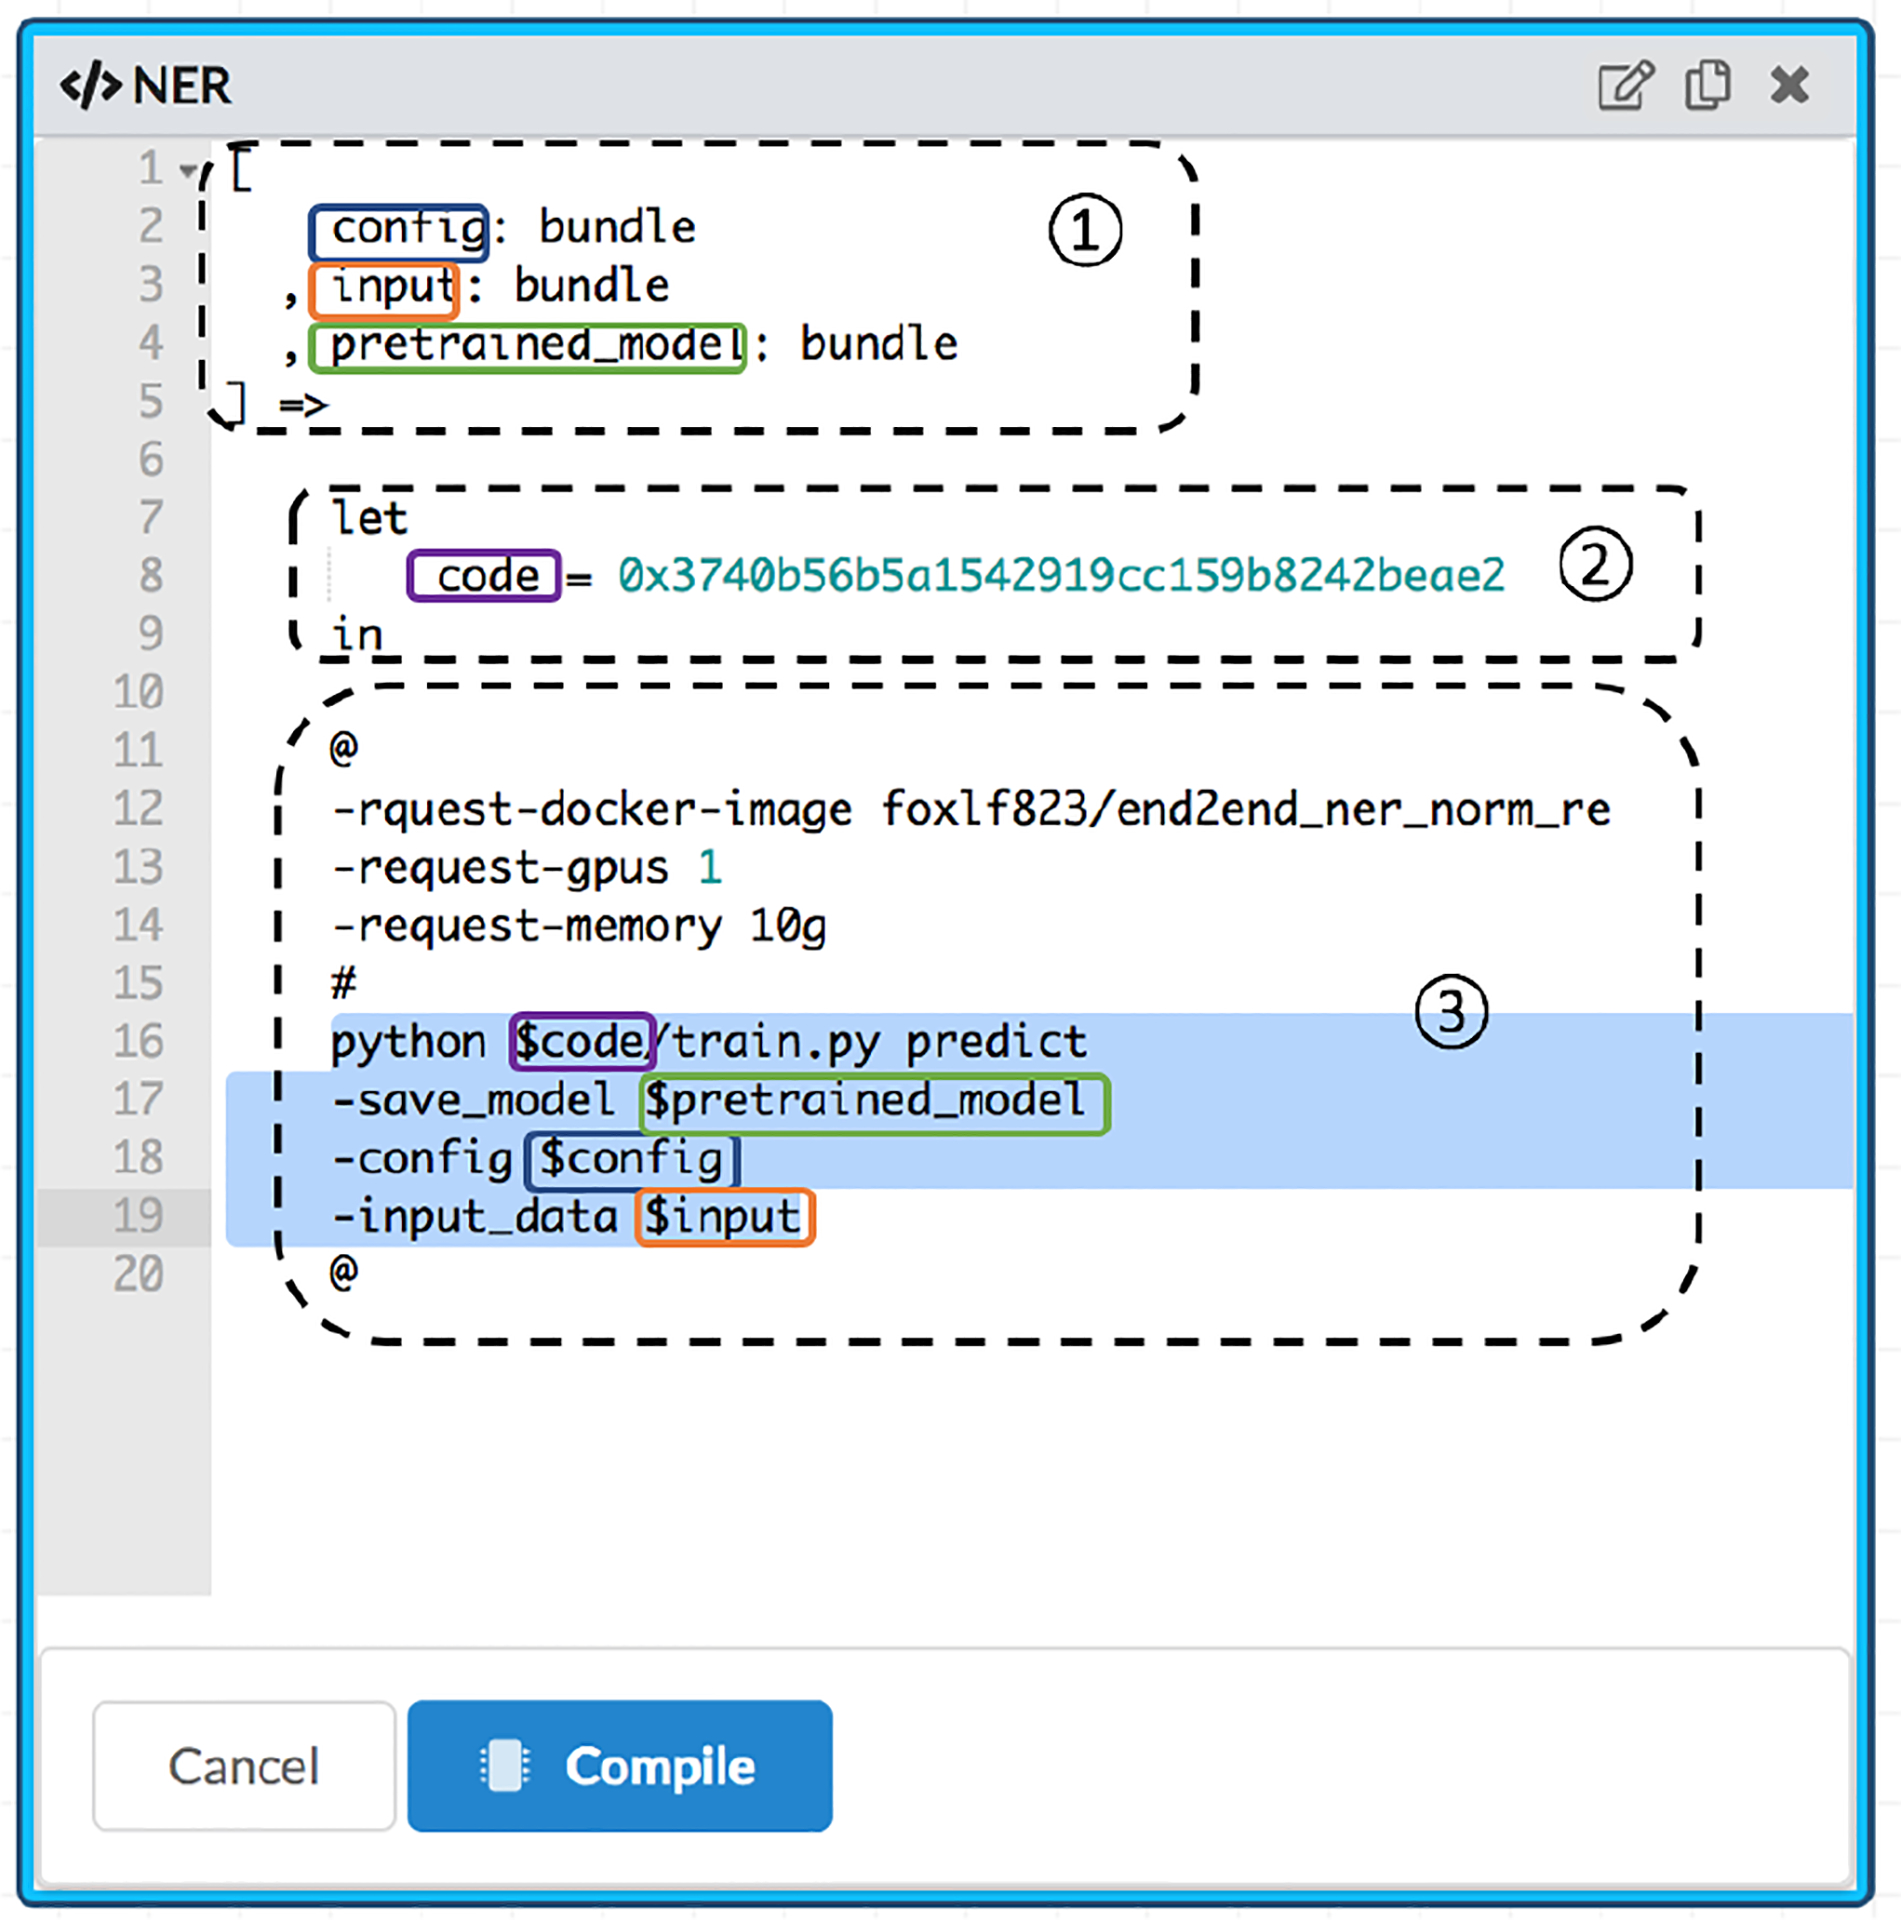
Task: Click the duplicate pages icon in header
Action: [x=1707, y=86]
